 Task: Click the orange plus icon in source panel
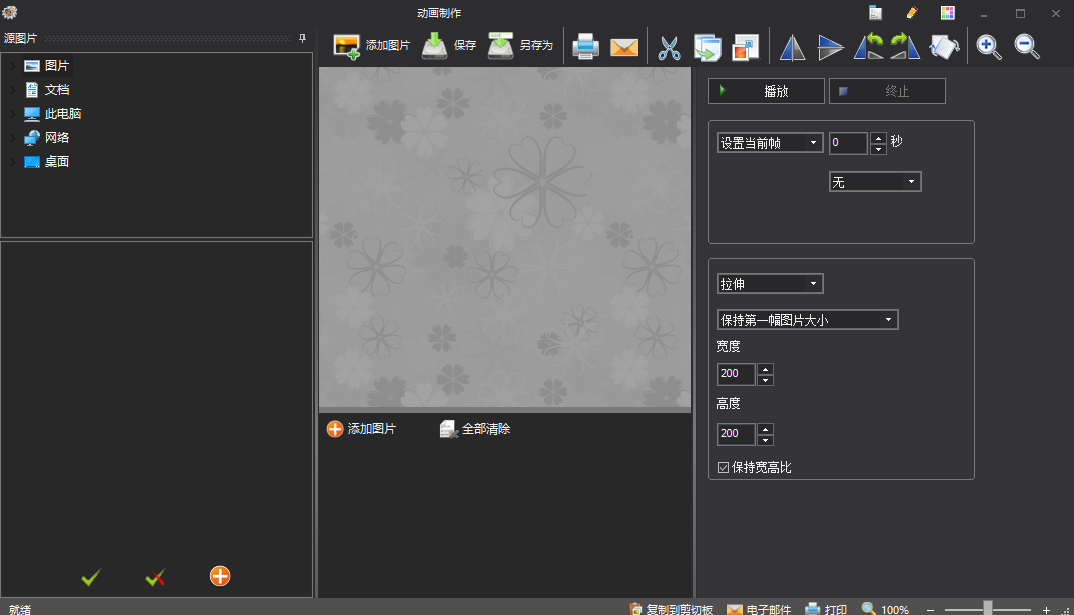(x=220, y=576)
